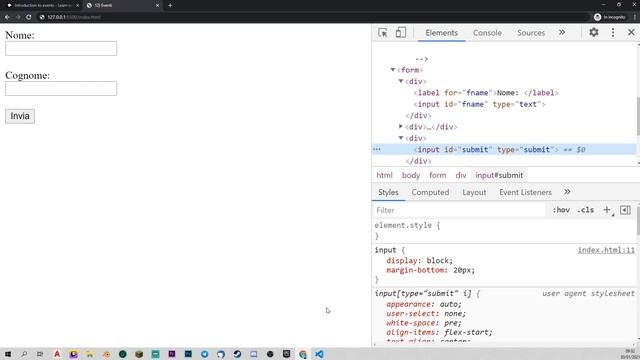Click the address bar showing 127.0.0.1

click(314, 17)
